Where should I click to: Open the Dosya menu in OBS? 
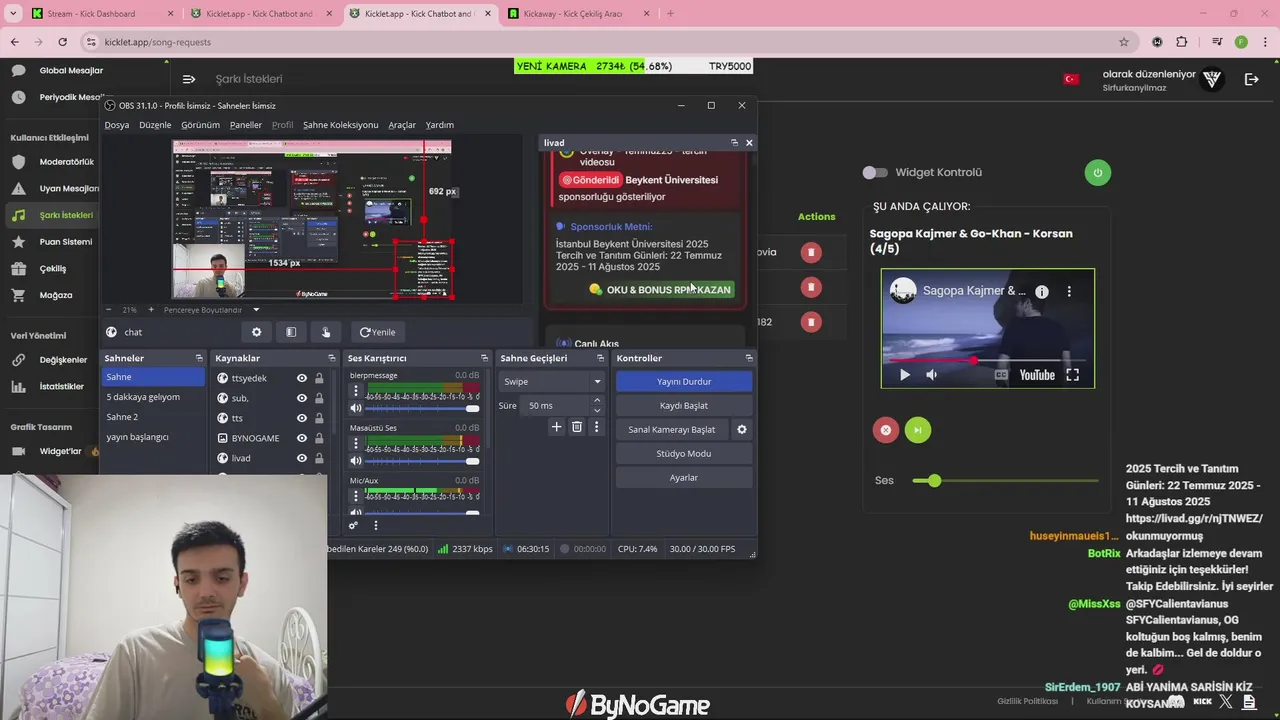pos(117,125)
